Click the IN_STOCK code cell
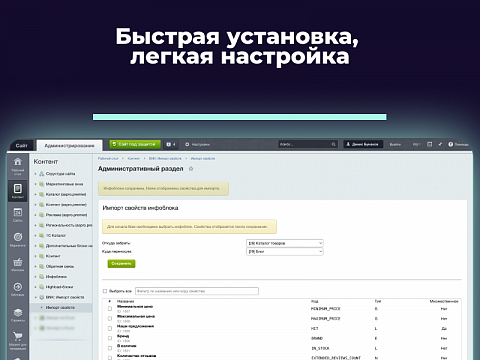 click(320, 348)
